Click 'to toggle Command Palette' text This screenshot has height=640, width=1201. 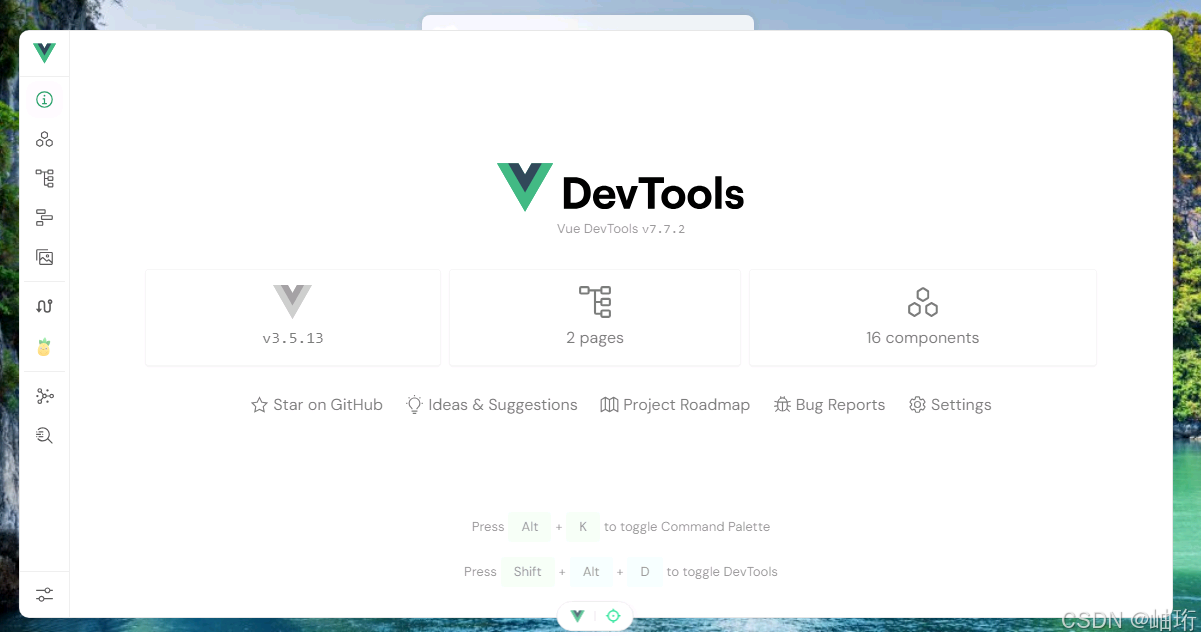pos(687,527)
